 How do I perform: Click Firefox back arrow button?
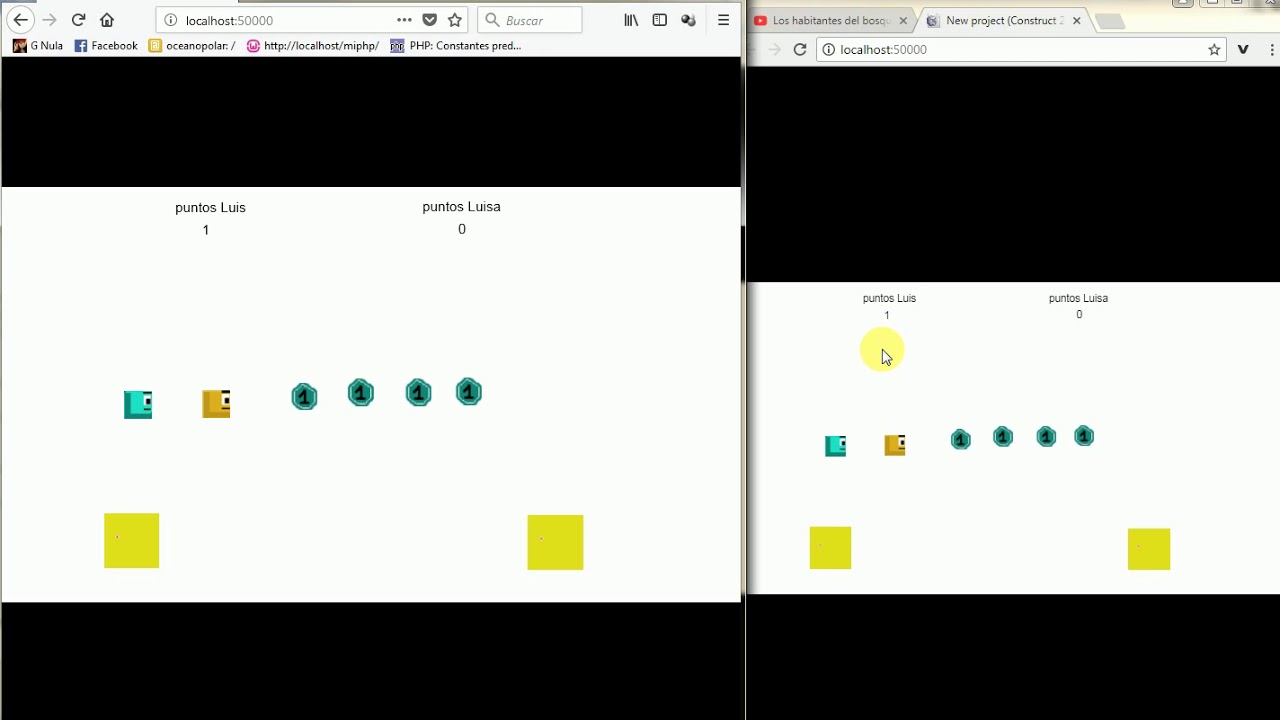[20, 20]
